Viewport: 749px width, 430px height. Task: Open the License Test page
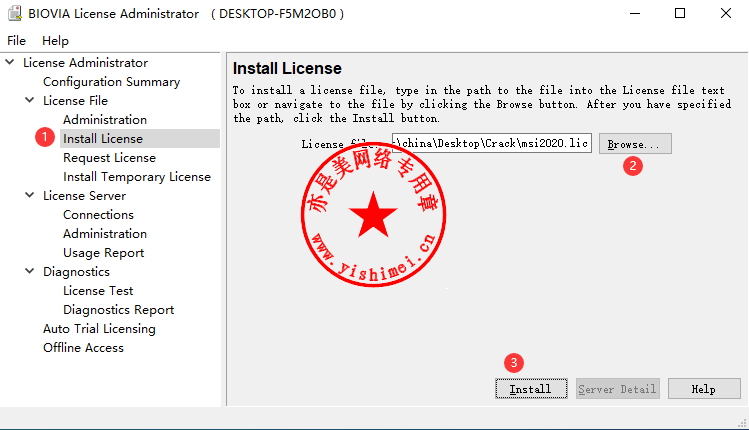pyautogui.click(x=98, y=290)
